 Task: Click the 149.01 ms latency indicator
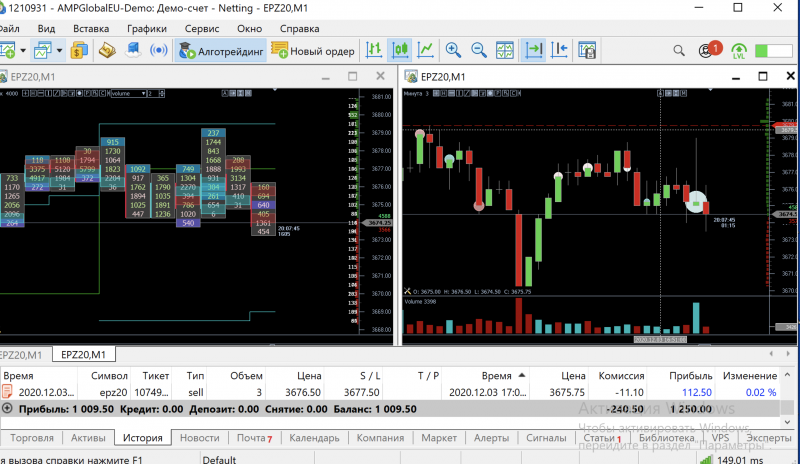(x=740, y=460)
